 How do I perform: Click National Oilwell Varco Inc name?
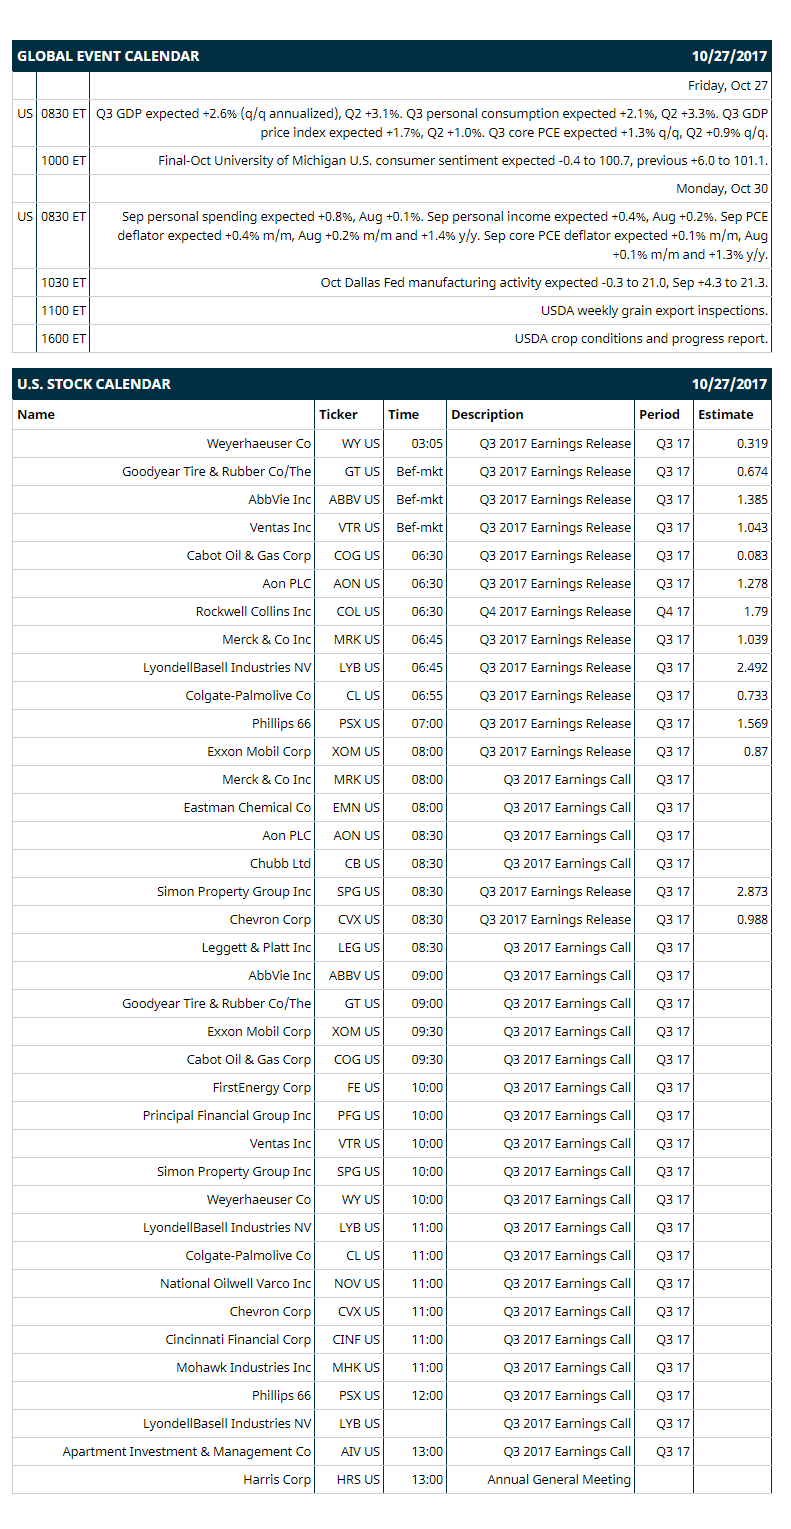[236, 1283]
